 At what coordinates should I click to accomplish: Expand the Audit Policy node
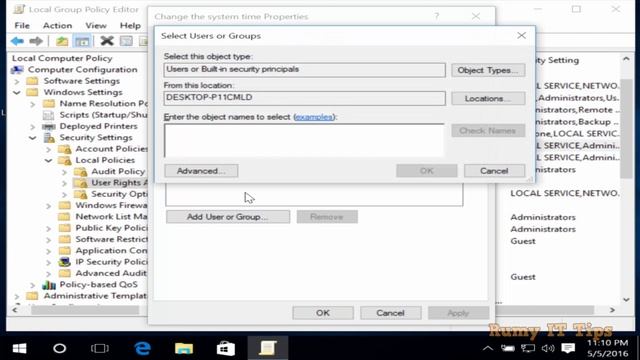64,172
